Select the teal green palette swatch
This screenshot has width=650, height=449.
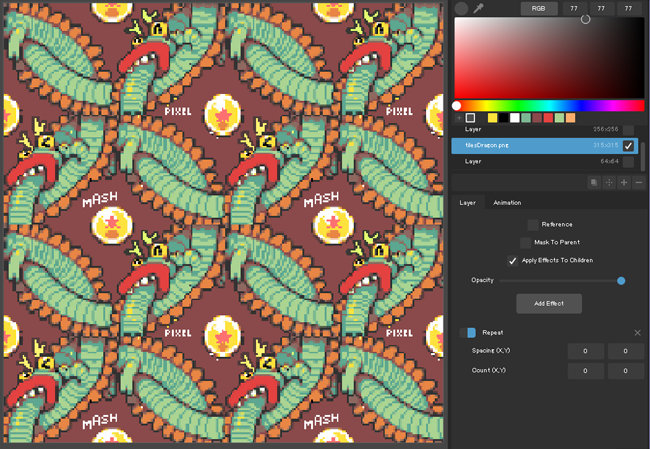click(526, 118)
